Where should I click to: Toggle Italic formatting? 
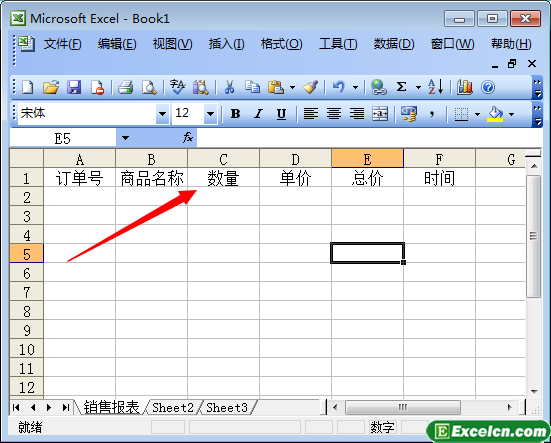click(258, 114)
